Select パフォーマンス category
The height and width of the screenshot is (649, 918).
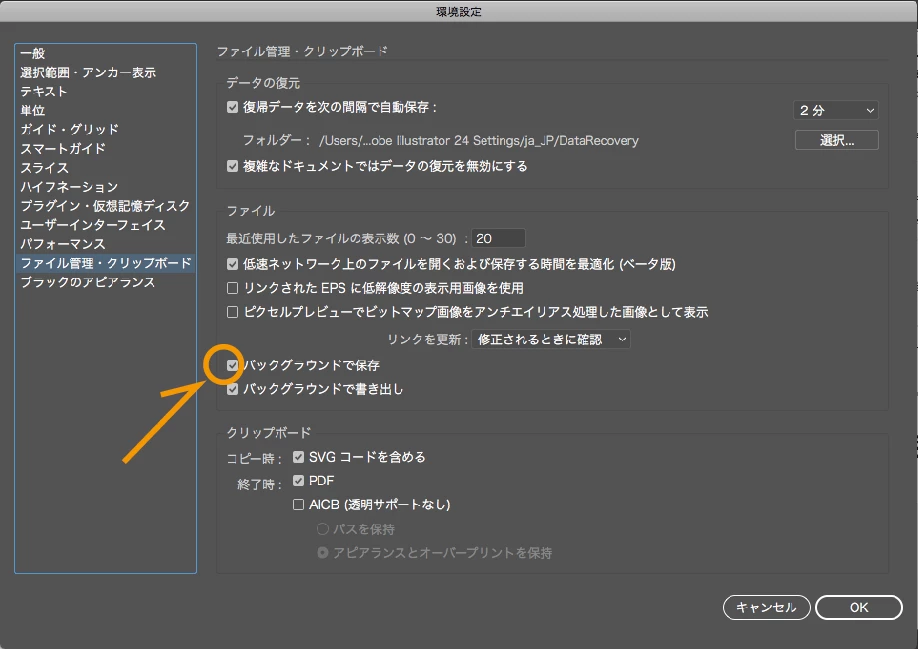coord(63,244)
